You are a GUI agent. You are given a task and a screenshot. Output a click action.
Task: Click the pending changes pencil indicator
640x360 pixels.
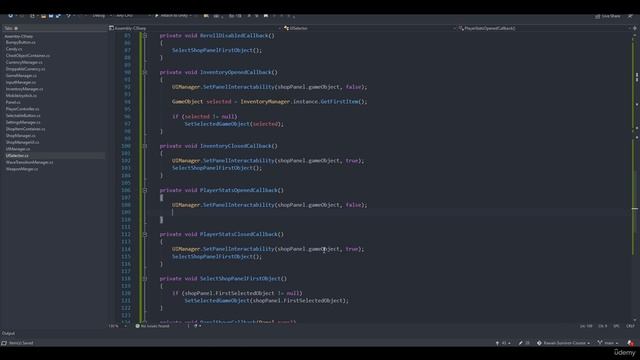tap(524, 343)
